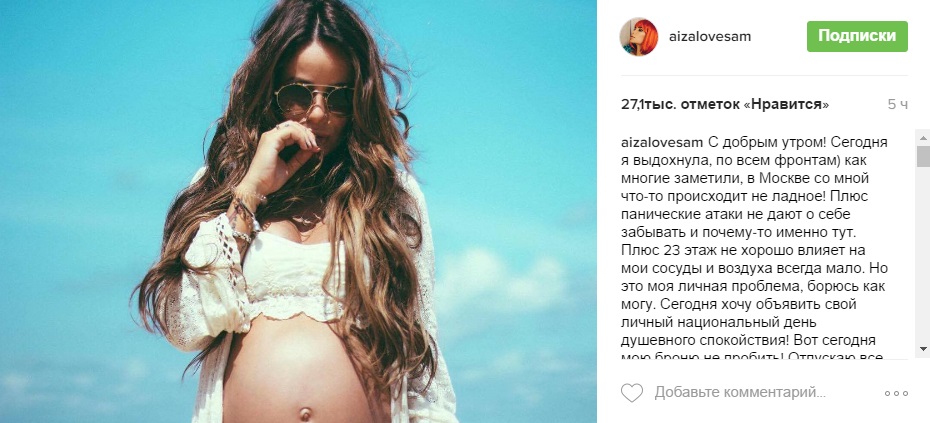This screenshot has height=423, width=930.
Task: Click aizalovesam profile avatar
Action: click(x=639, y=36)
